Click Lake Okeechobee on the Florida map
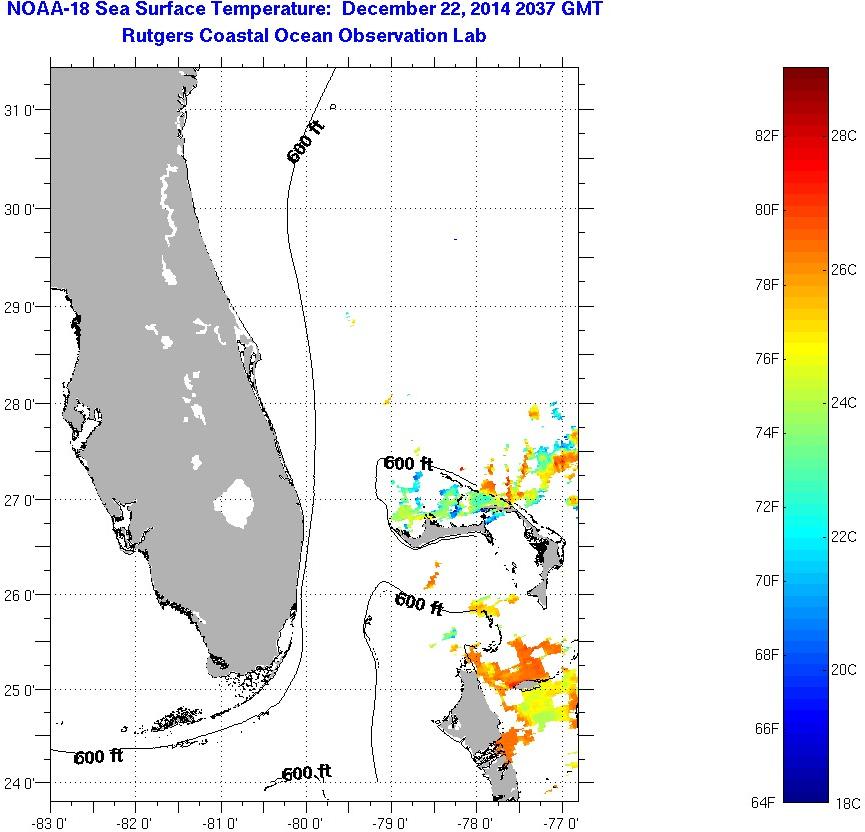Image resolution: width=865 pixels, height=832 pixels. (x=236, y=502)
